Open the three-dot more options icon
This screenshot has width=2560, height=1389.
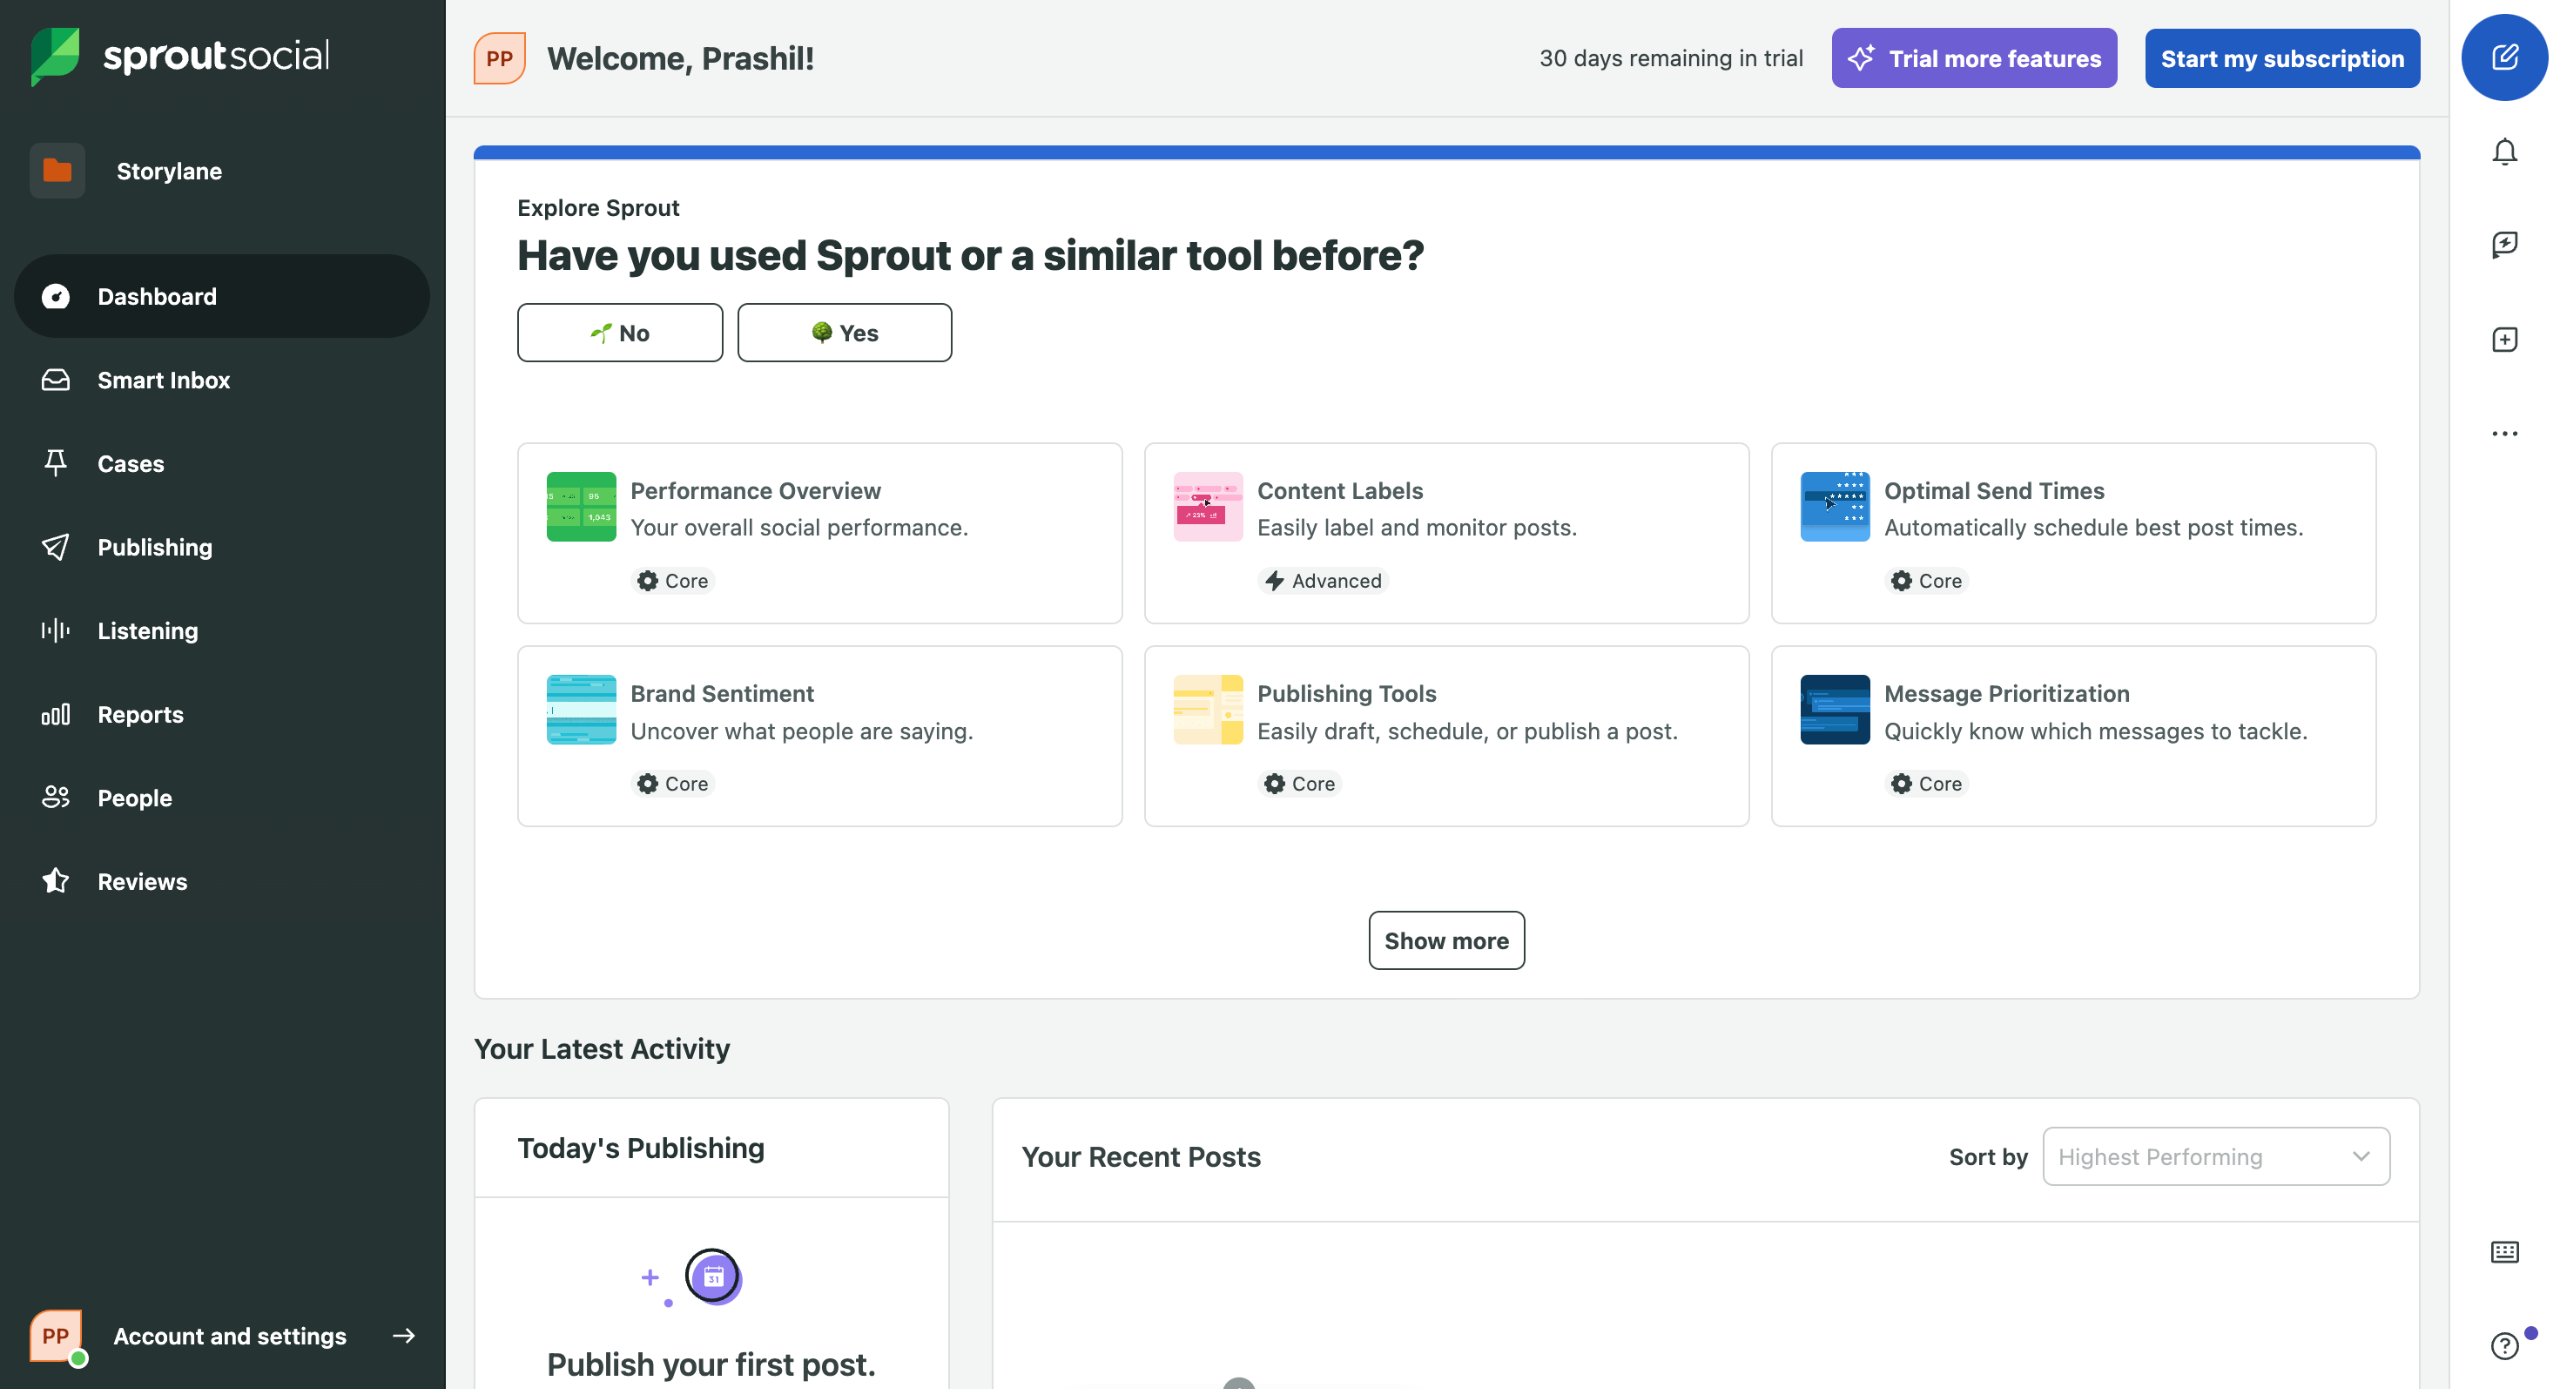click(2503, 433)
